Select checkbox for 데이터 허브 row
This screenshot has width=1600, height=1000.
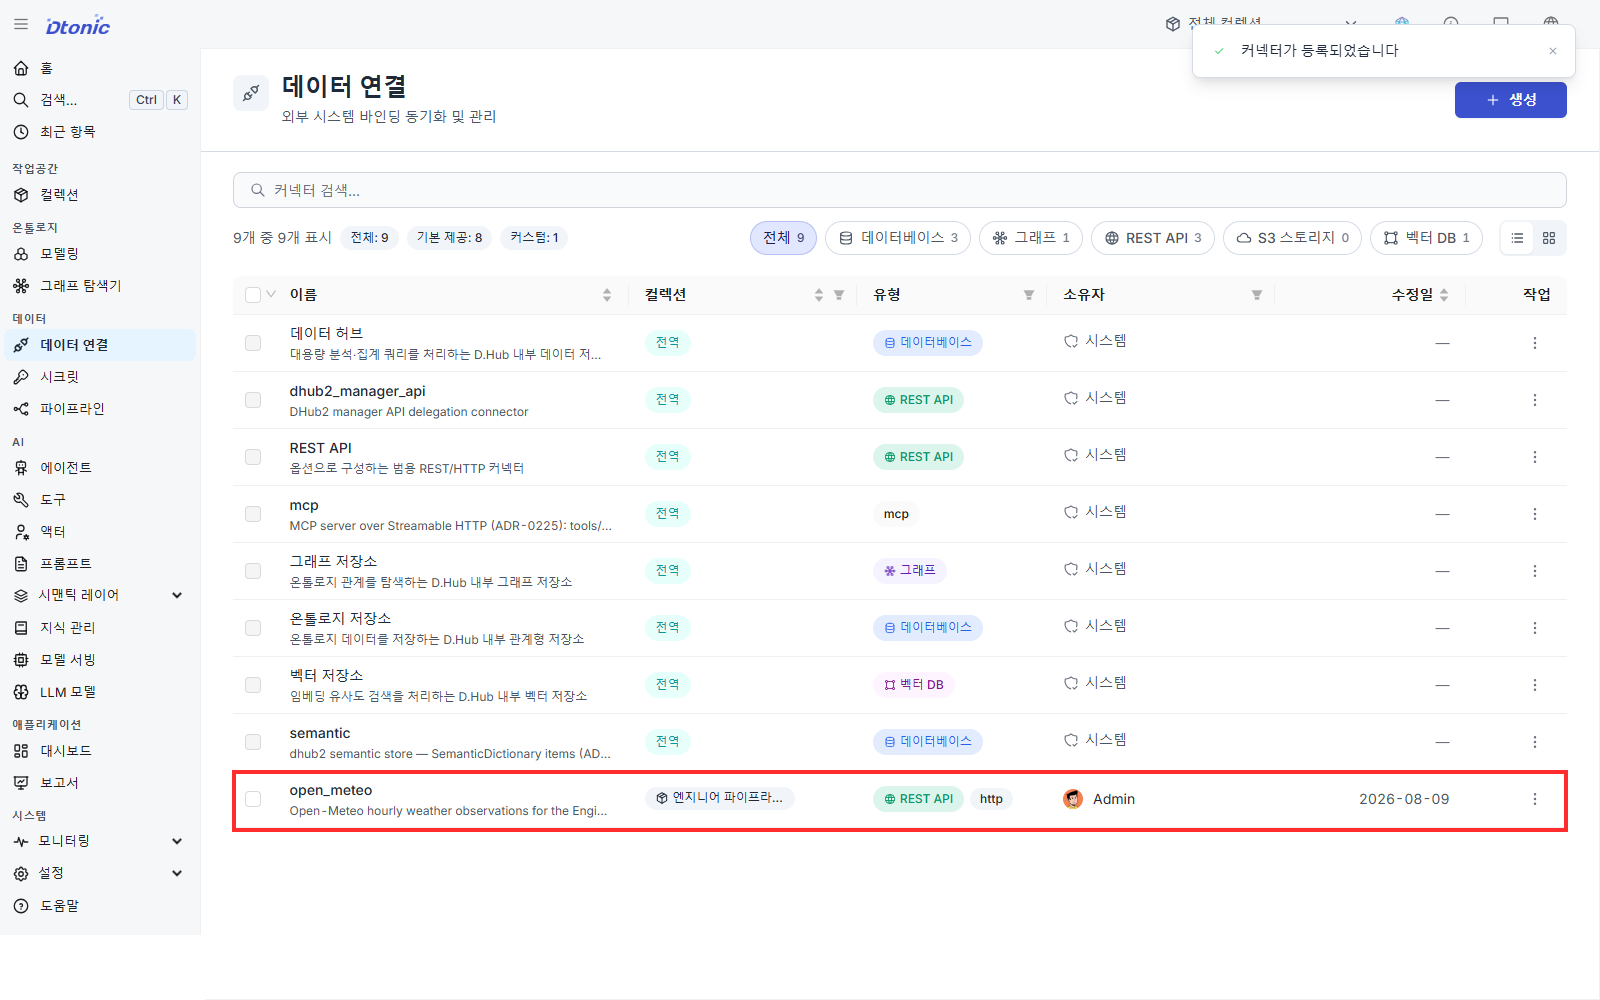pos(253,343)
